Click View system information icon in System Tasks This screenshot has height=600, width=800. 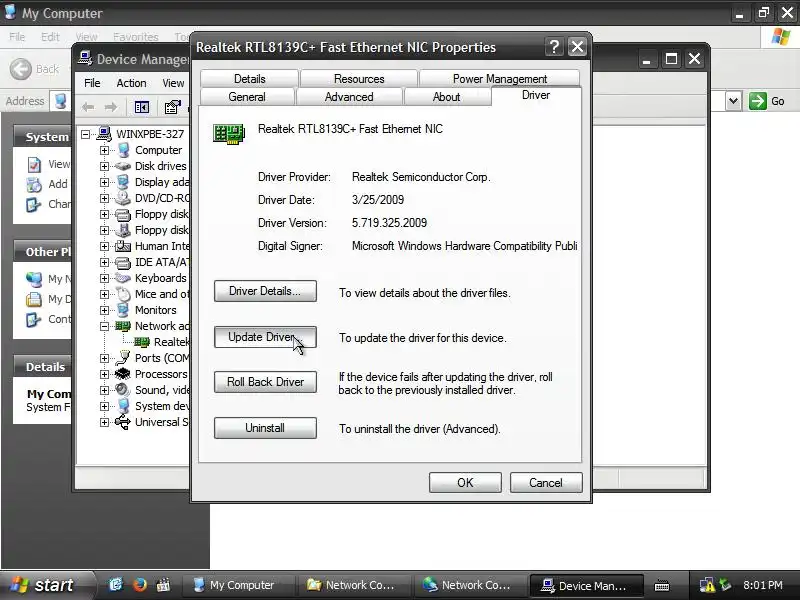point(34,165)
